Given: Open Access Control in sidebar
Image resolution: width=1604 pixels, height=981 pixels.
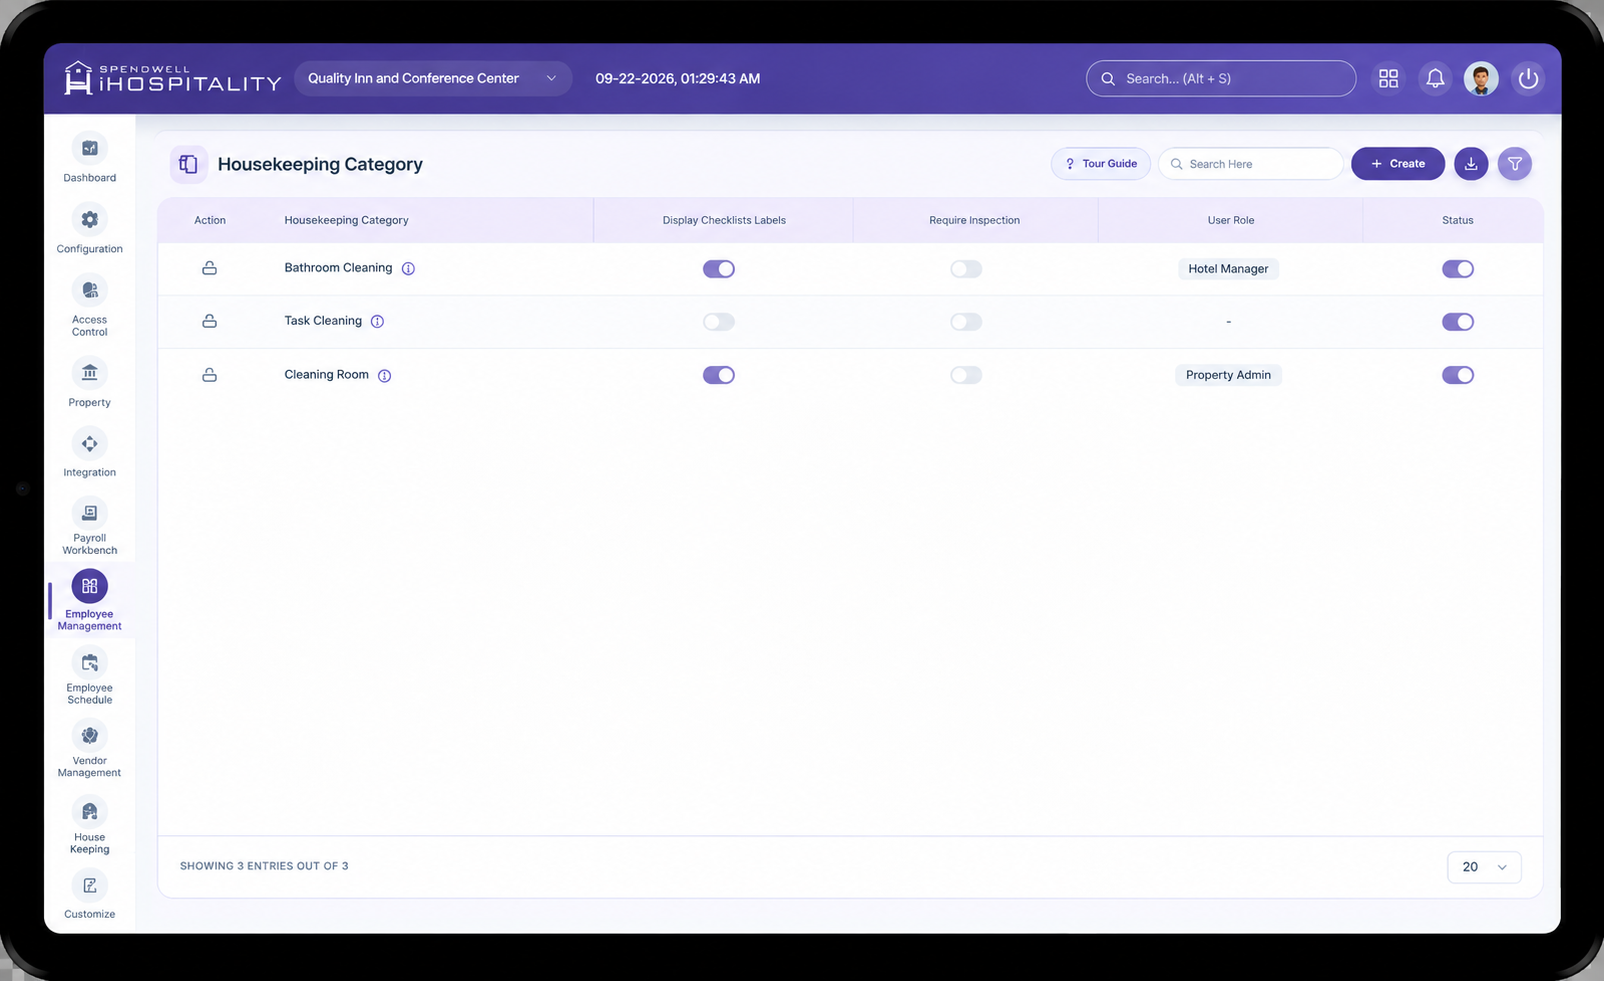Looking at the screenshot, I should coord(89,290).
